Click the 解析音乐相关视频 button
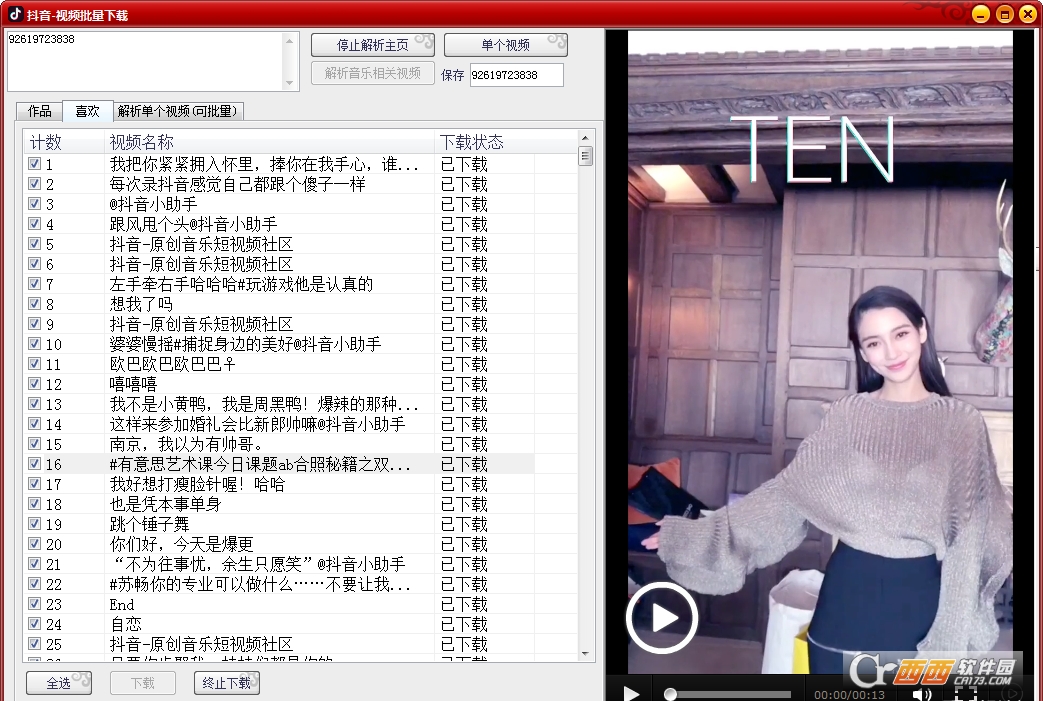1043x701 pixels. click(372, 73)
